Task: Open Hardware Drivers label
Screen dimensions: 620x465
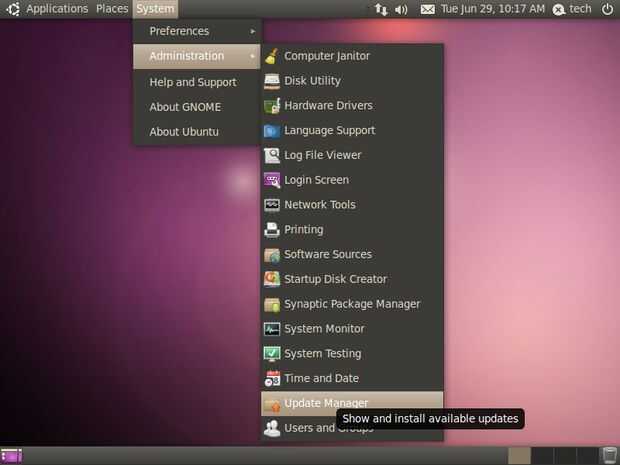Action: (328, 106)
